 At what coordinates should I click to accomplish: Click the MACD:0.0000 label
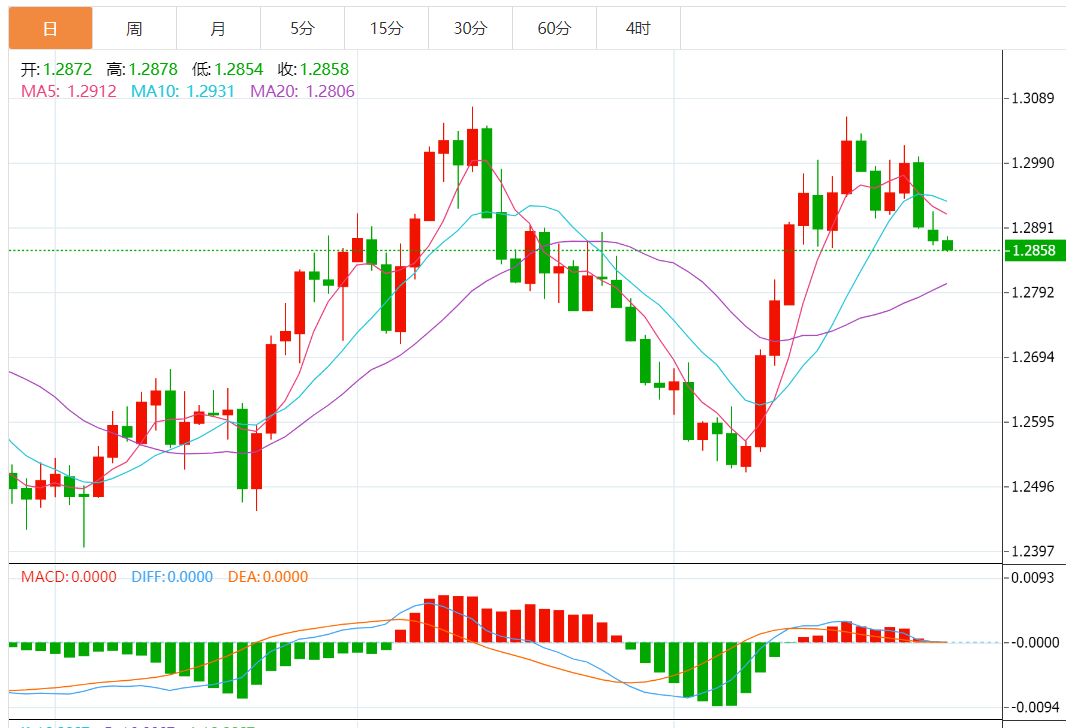69,577
